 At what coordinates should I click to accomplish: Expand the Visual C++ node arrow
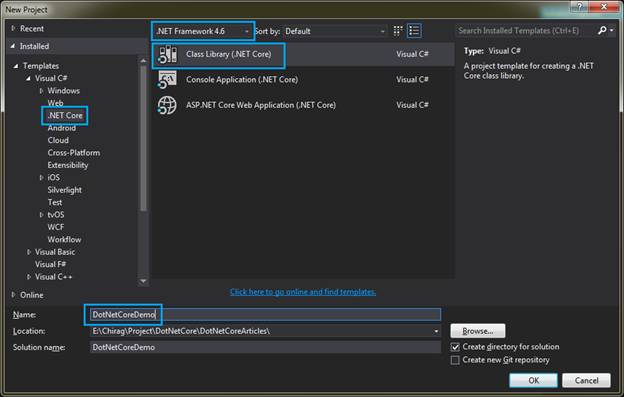(29, 277)
